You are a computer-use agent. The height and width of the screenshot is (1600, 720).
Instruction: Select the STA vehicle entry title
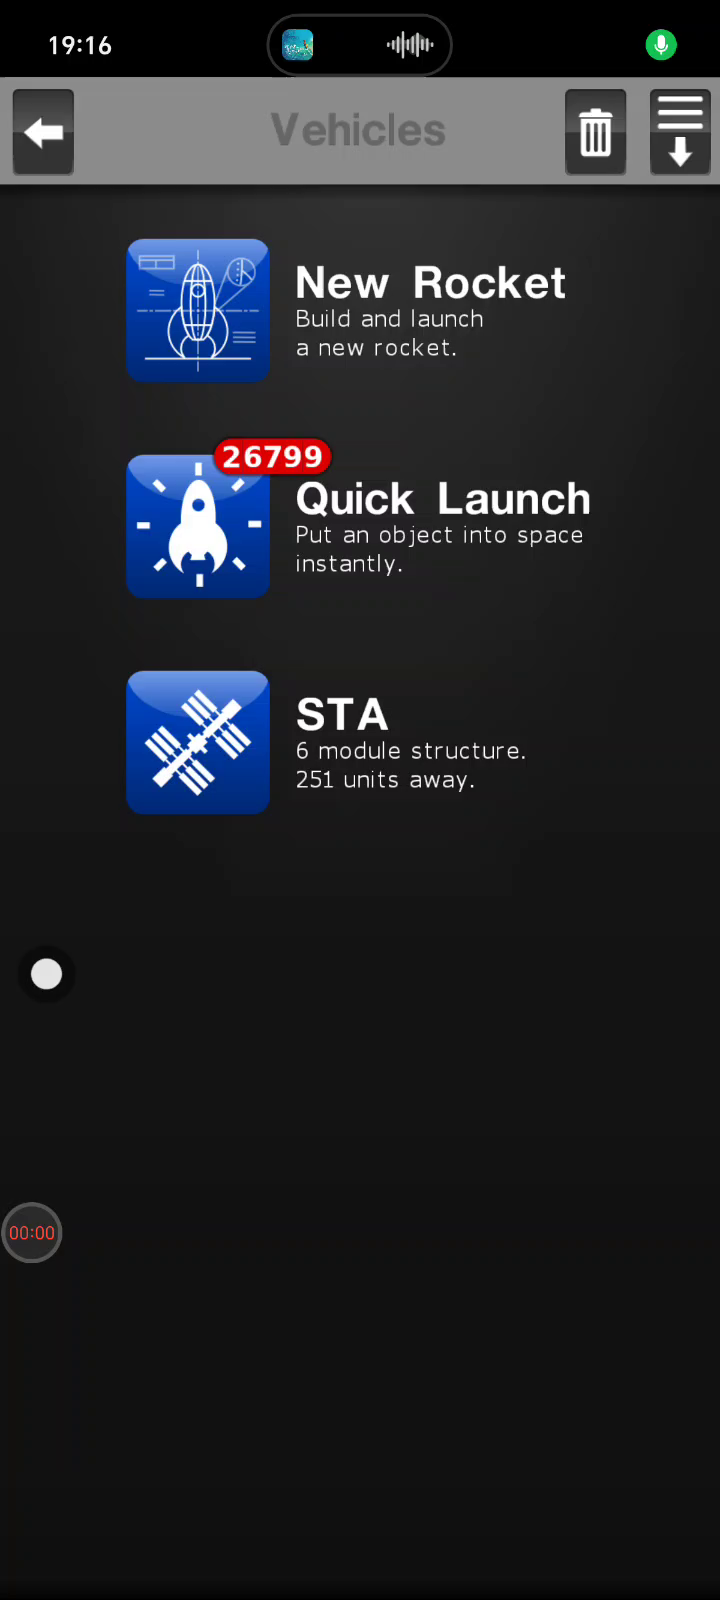coord(342,715)
